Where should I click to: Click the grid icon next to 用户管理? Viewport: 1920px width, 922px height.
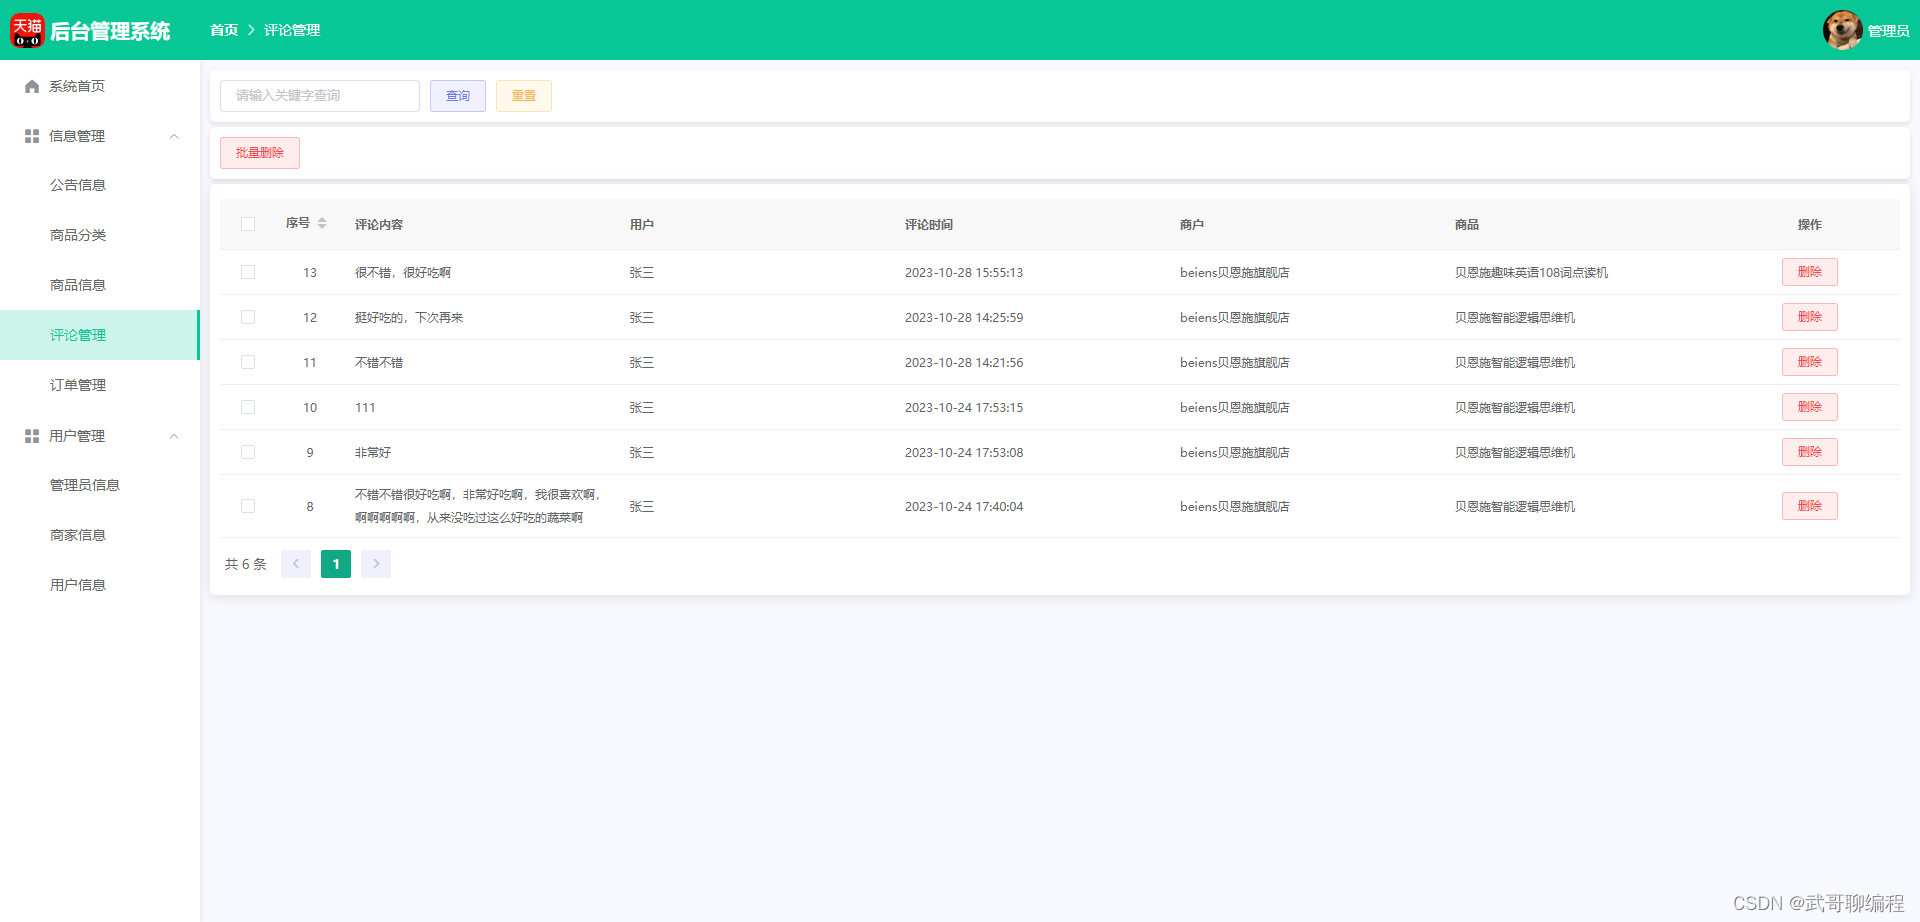point(30,435)
